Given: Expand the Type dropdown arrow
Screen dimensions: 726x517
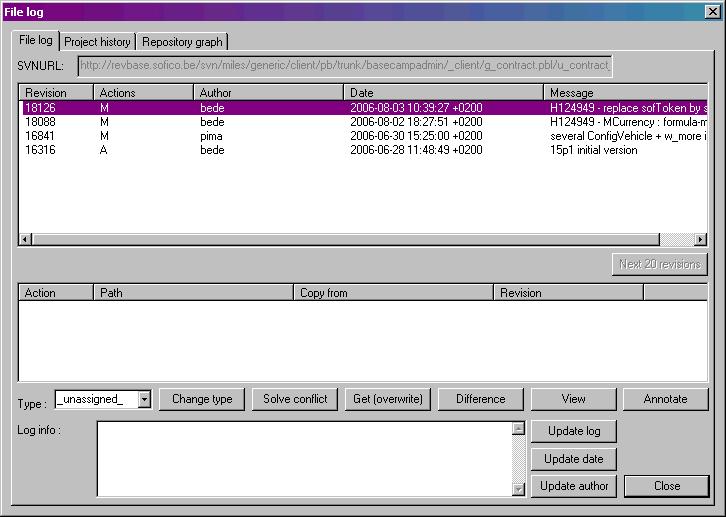Looking at the screenshot, I should (144, 399).
